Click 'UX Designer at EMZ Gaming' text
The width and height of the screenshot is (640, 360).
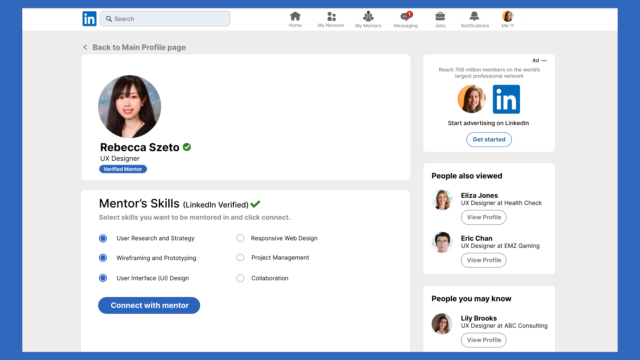click(x=500, y=246)
